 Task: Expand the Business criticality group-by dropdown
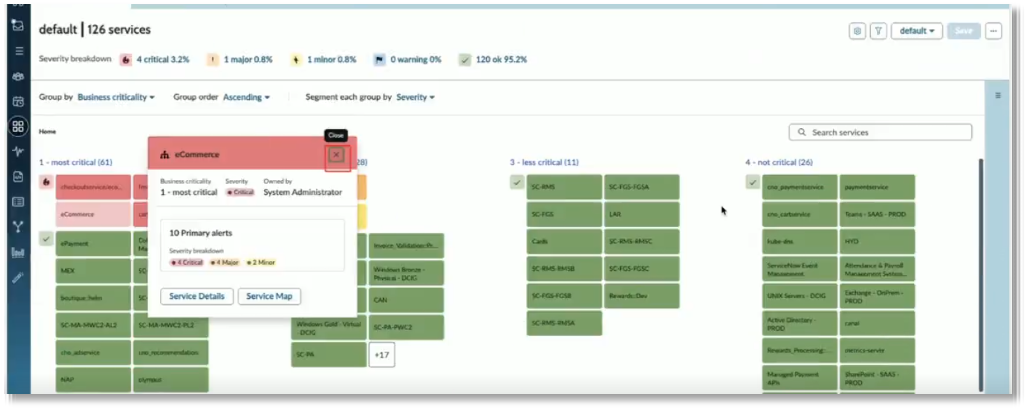(117, 98)
